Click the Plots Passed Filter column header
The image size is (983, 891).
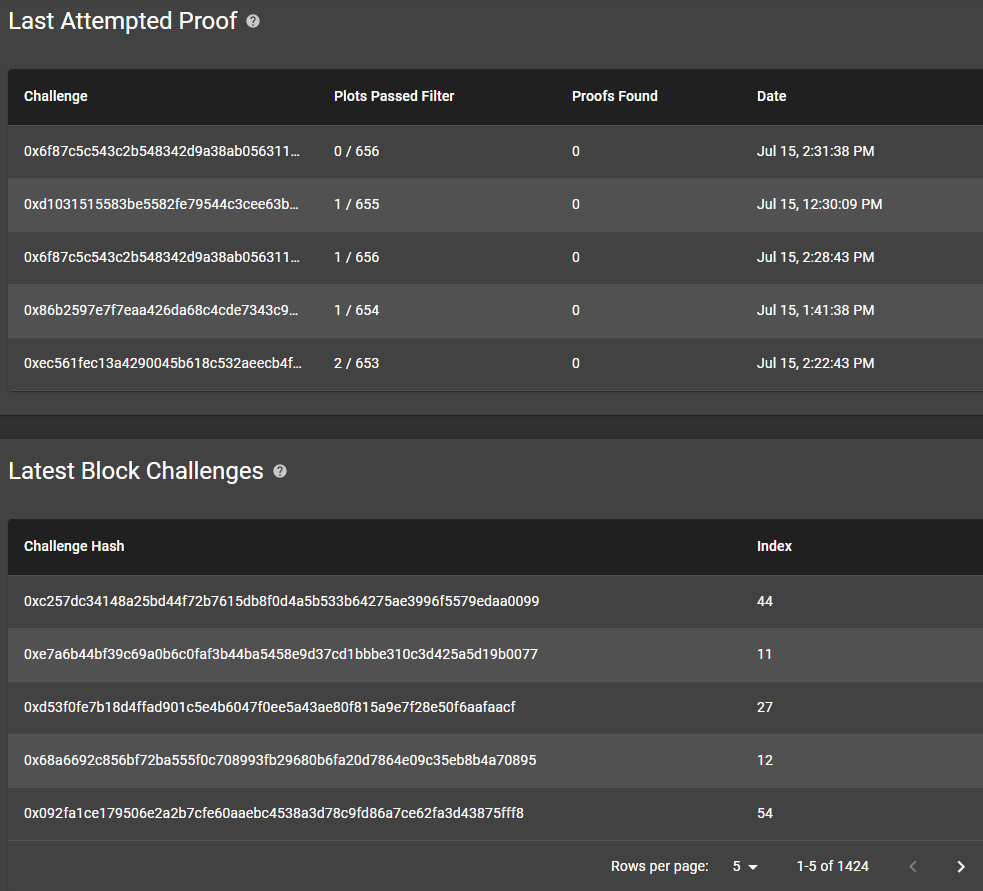coord(394,96)
